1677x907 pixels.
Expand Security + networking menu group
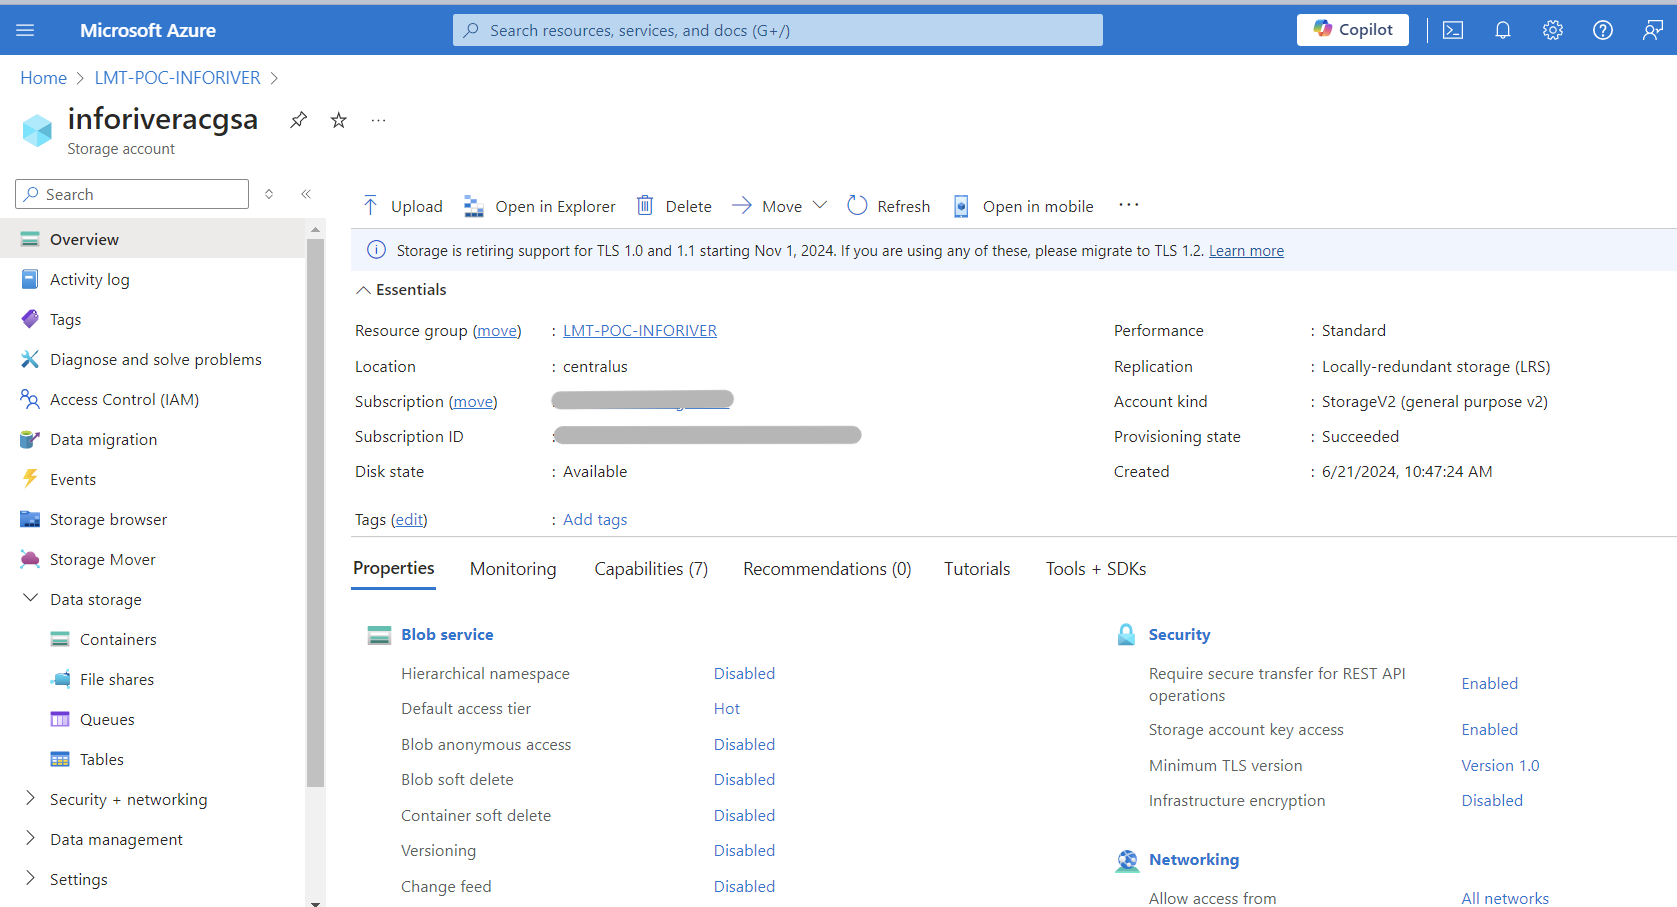point(128,799)
